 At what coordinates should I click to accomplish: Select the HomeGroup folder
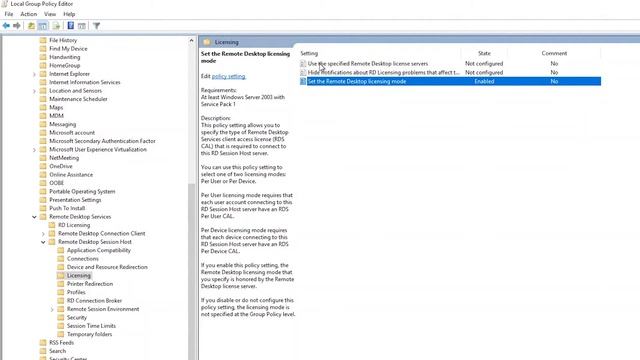64,65
